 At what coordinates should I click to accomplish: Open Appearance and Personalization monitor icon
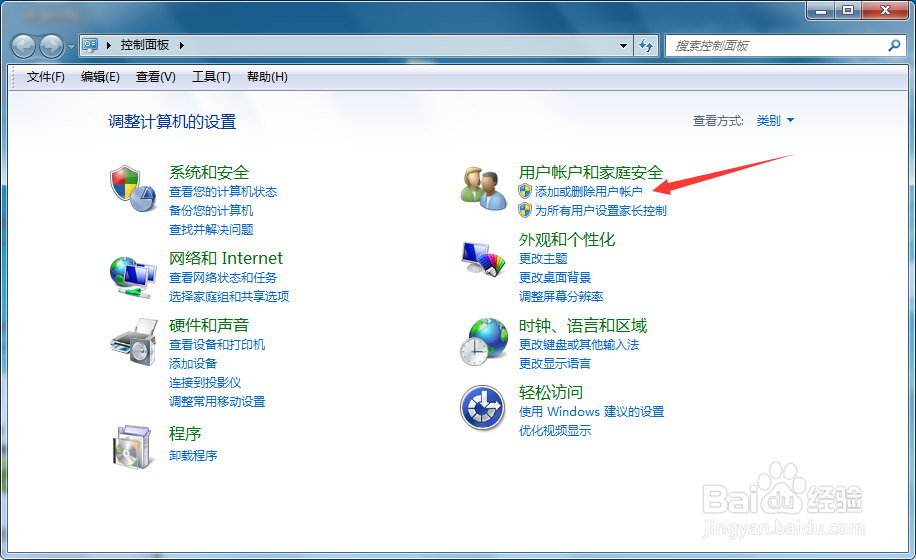tap(483, 259)
